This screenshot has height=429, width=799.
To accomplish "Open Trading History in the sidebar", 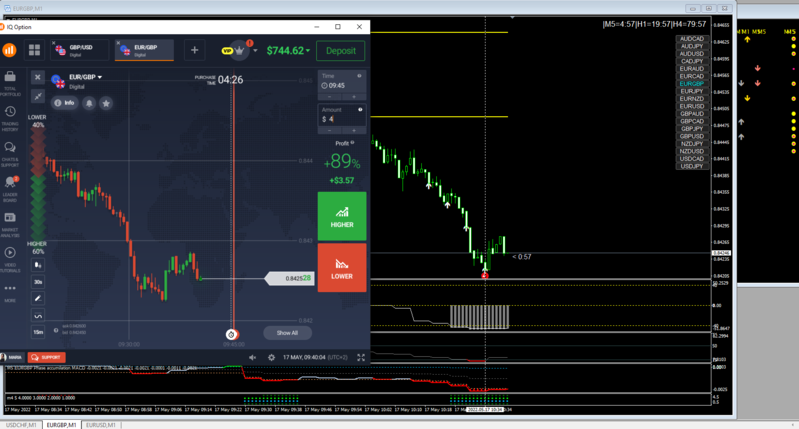I will click(10, 119).
